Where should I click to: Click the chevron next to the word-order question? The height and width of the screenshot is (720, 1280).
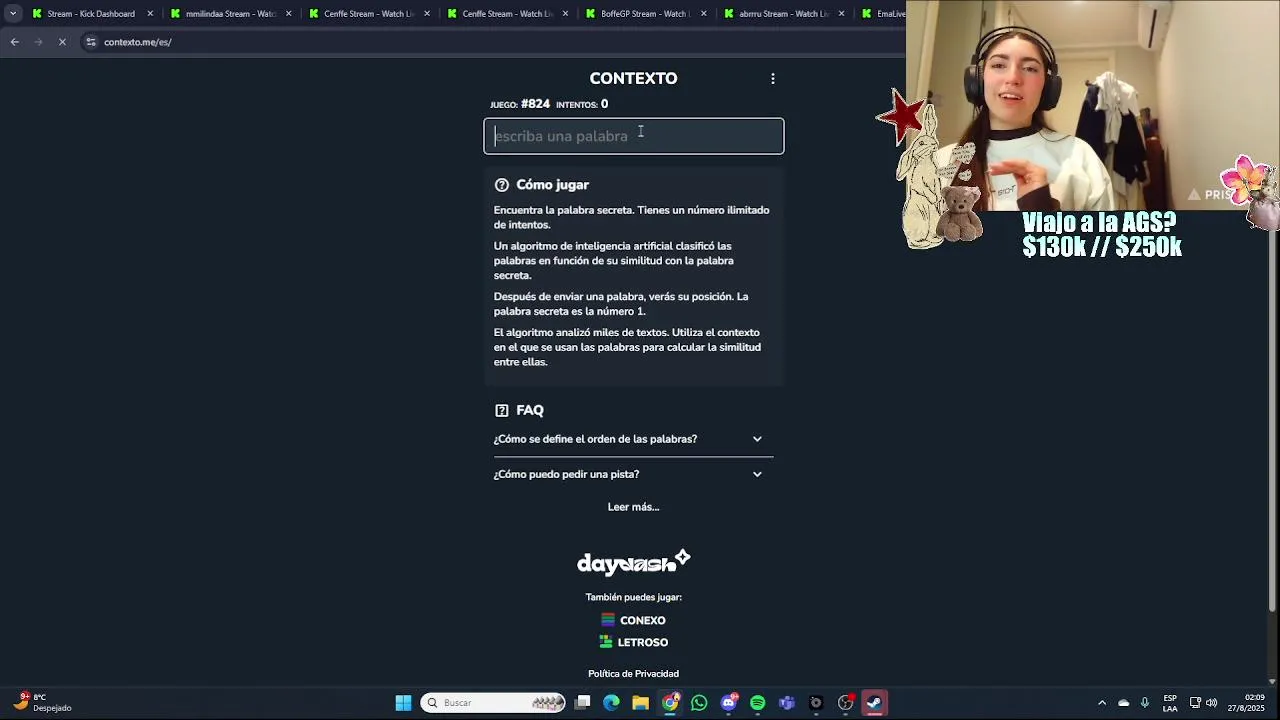click(x=757, y=439)
